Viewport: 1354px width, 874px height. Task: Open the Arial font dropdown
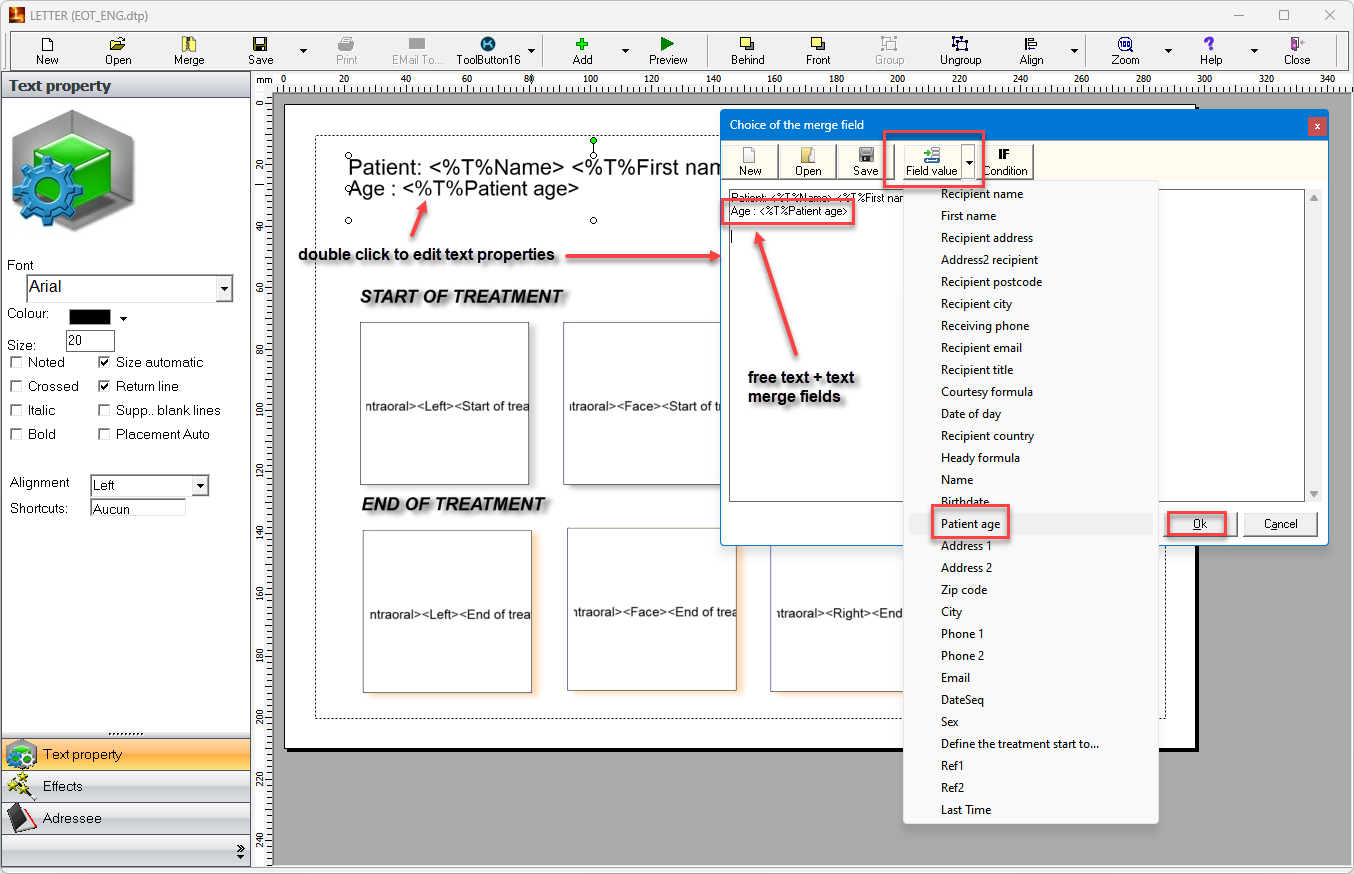pyautogui.click(x=224, y=289)
